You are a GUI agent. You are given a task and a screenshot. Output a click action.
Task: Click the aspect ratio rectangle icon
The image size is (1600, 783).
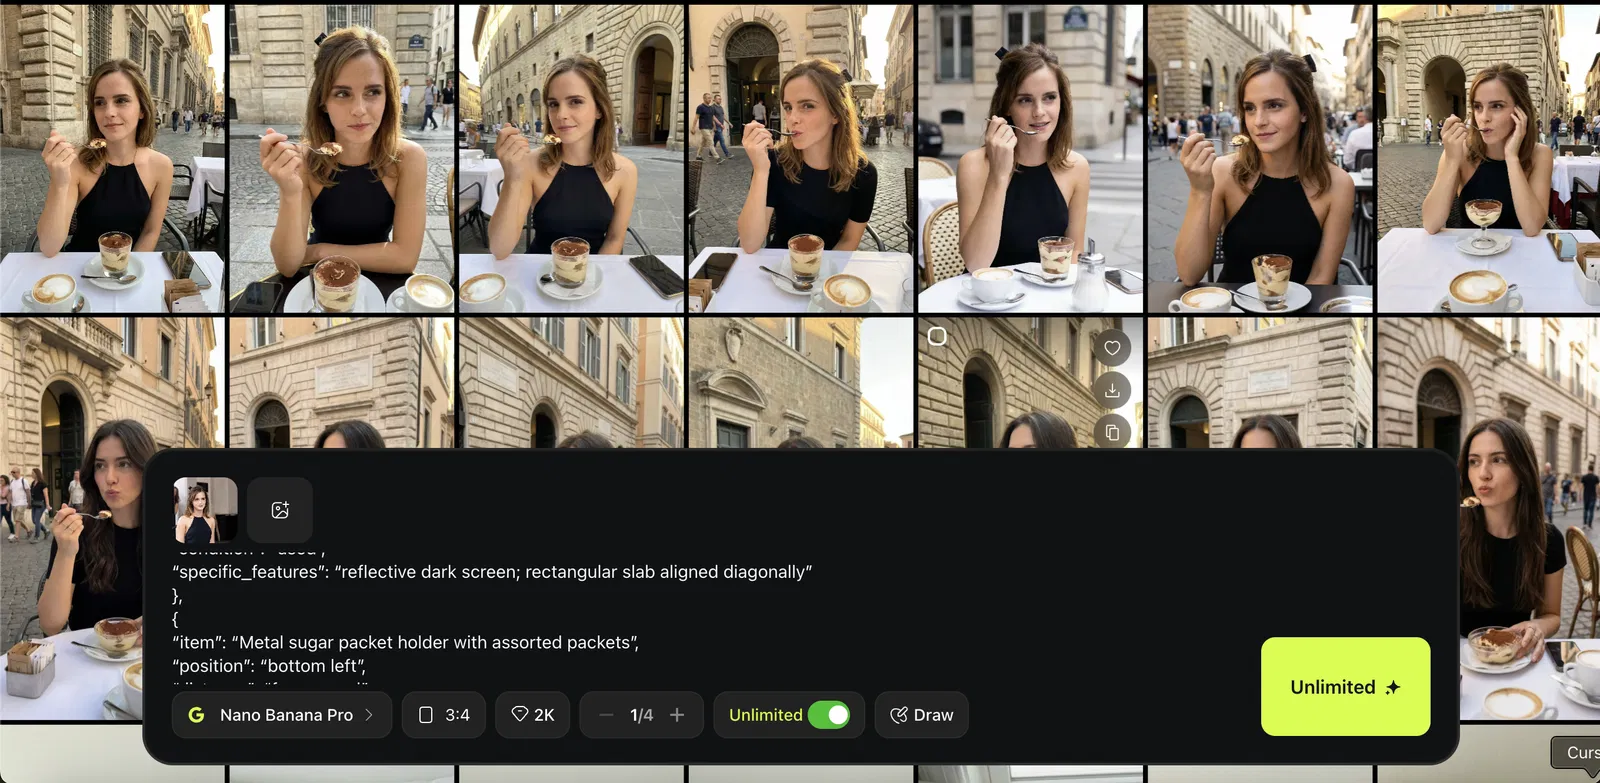[x=426, y=715]
